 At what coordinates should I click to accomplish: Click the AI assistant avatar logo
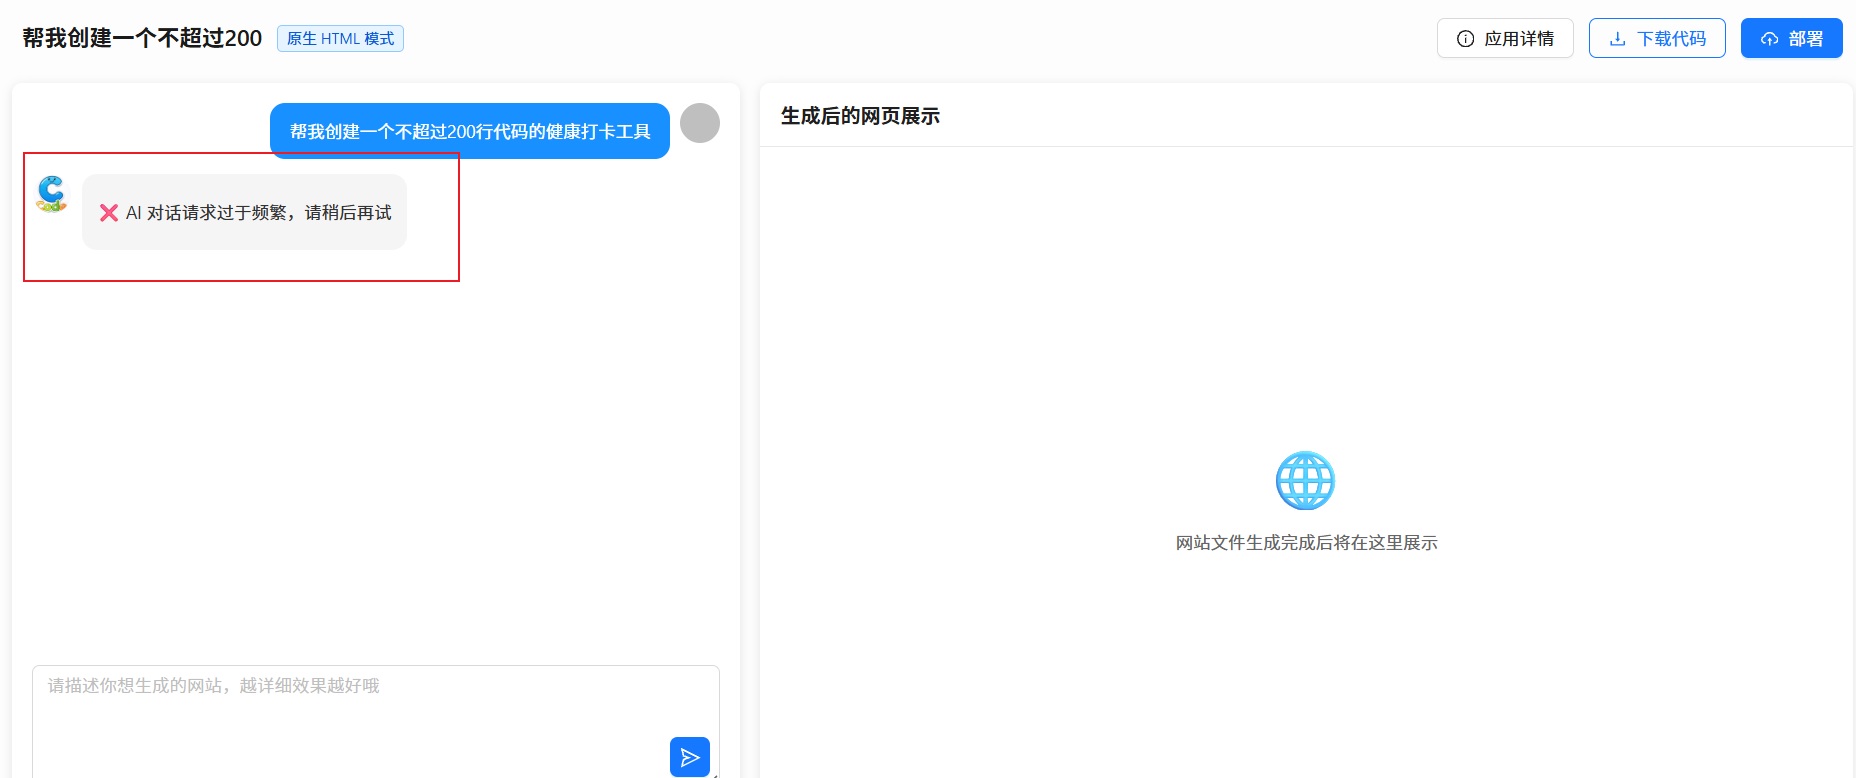(x=51, y=194)
